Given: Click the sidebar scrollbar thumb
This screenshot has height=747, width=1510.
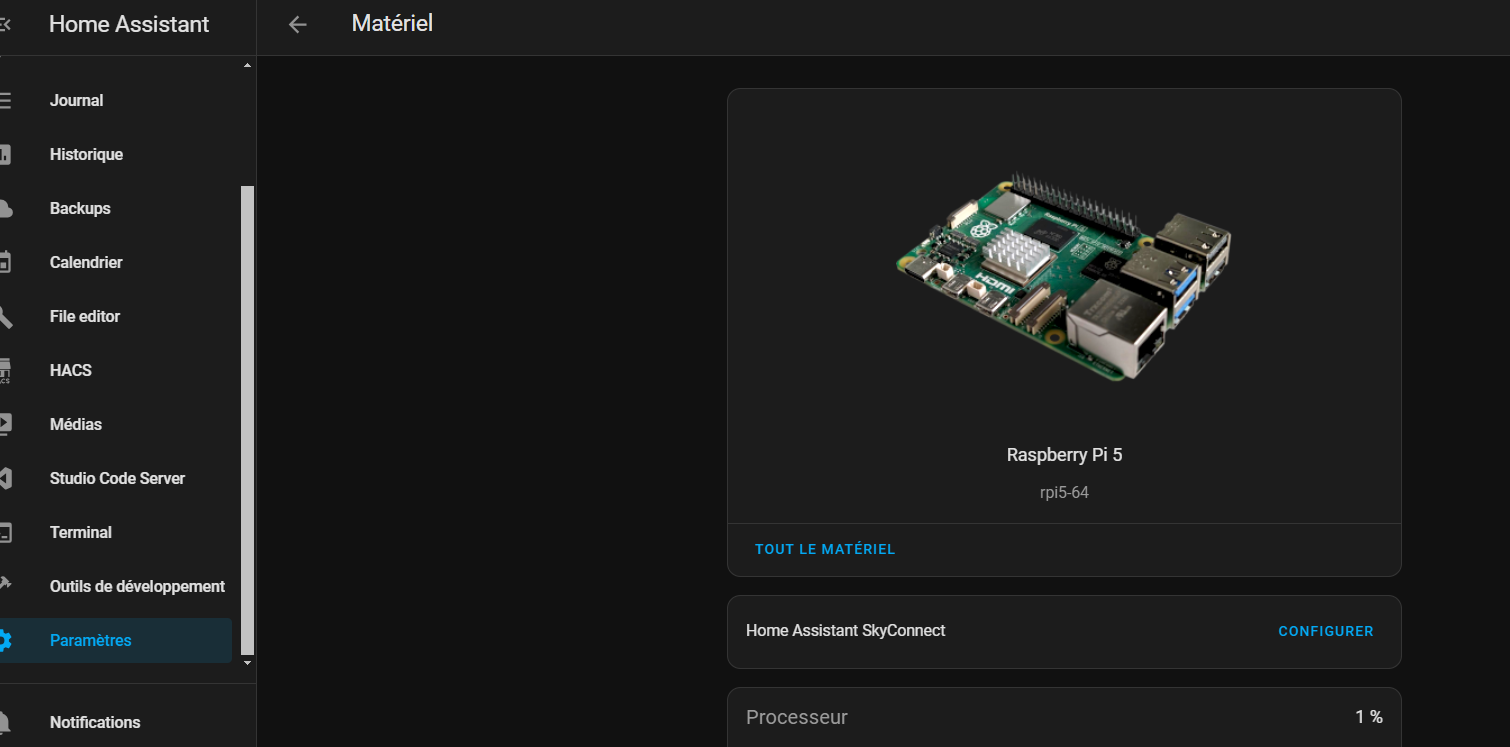Looking at the screenshot, I should (x=247, y=420).
